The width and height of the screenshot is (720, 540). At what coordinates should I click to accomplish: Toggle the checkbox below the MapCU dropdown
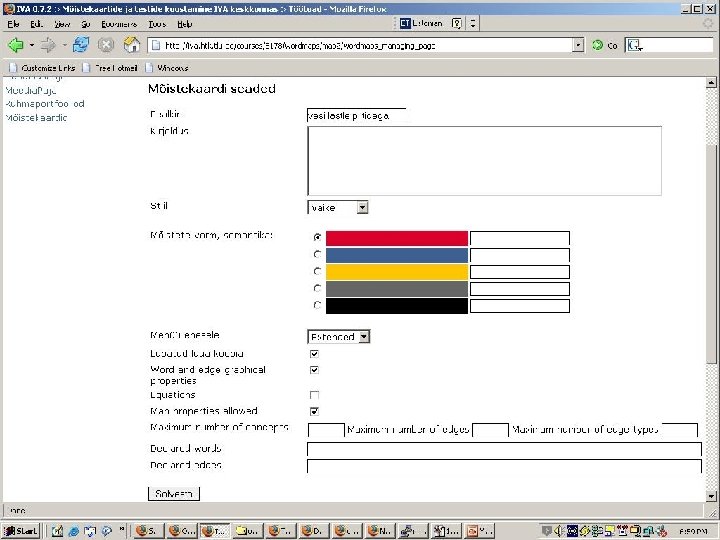[x=314, y=354]
